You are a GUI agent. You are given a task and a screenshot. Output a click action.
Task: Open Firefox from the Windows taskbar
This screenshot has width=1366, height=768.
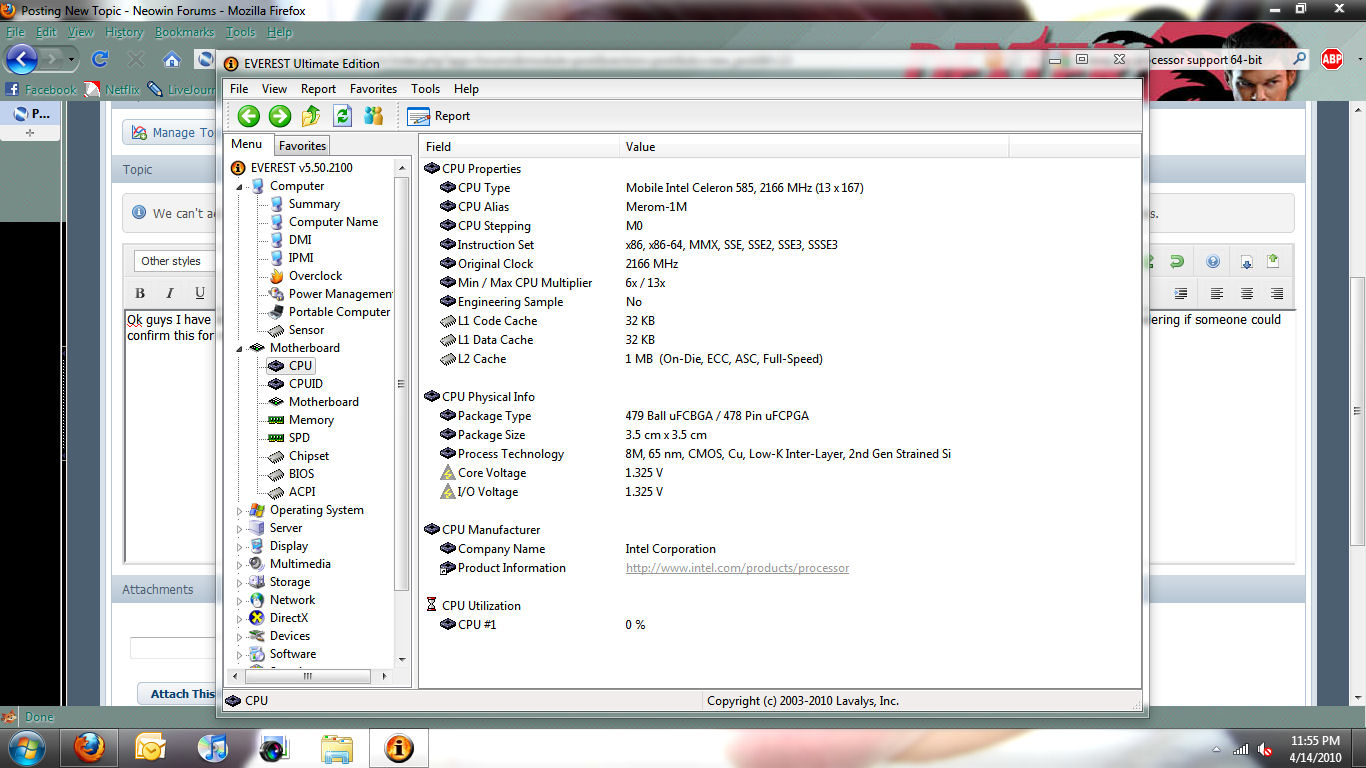(90, 747)
